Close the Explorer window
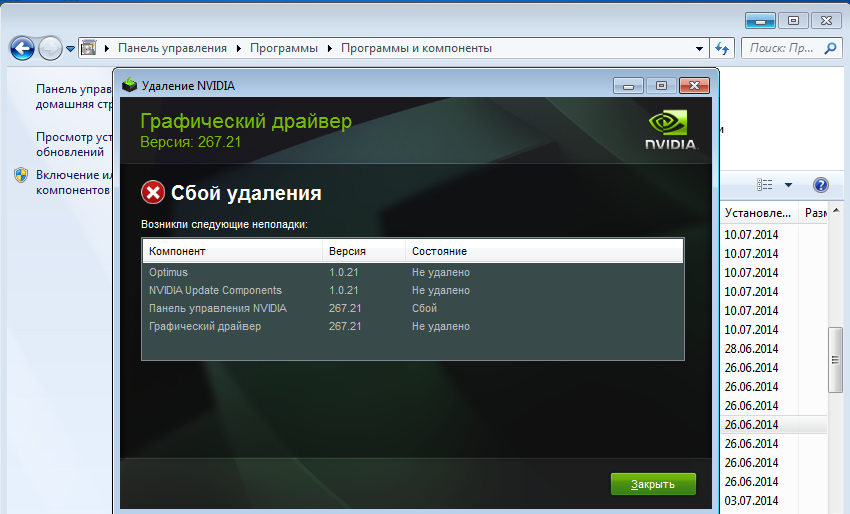Screen dimensions: 850x514 click(826, 21)
